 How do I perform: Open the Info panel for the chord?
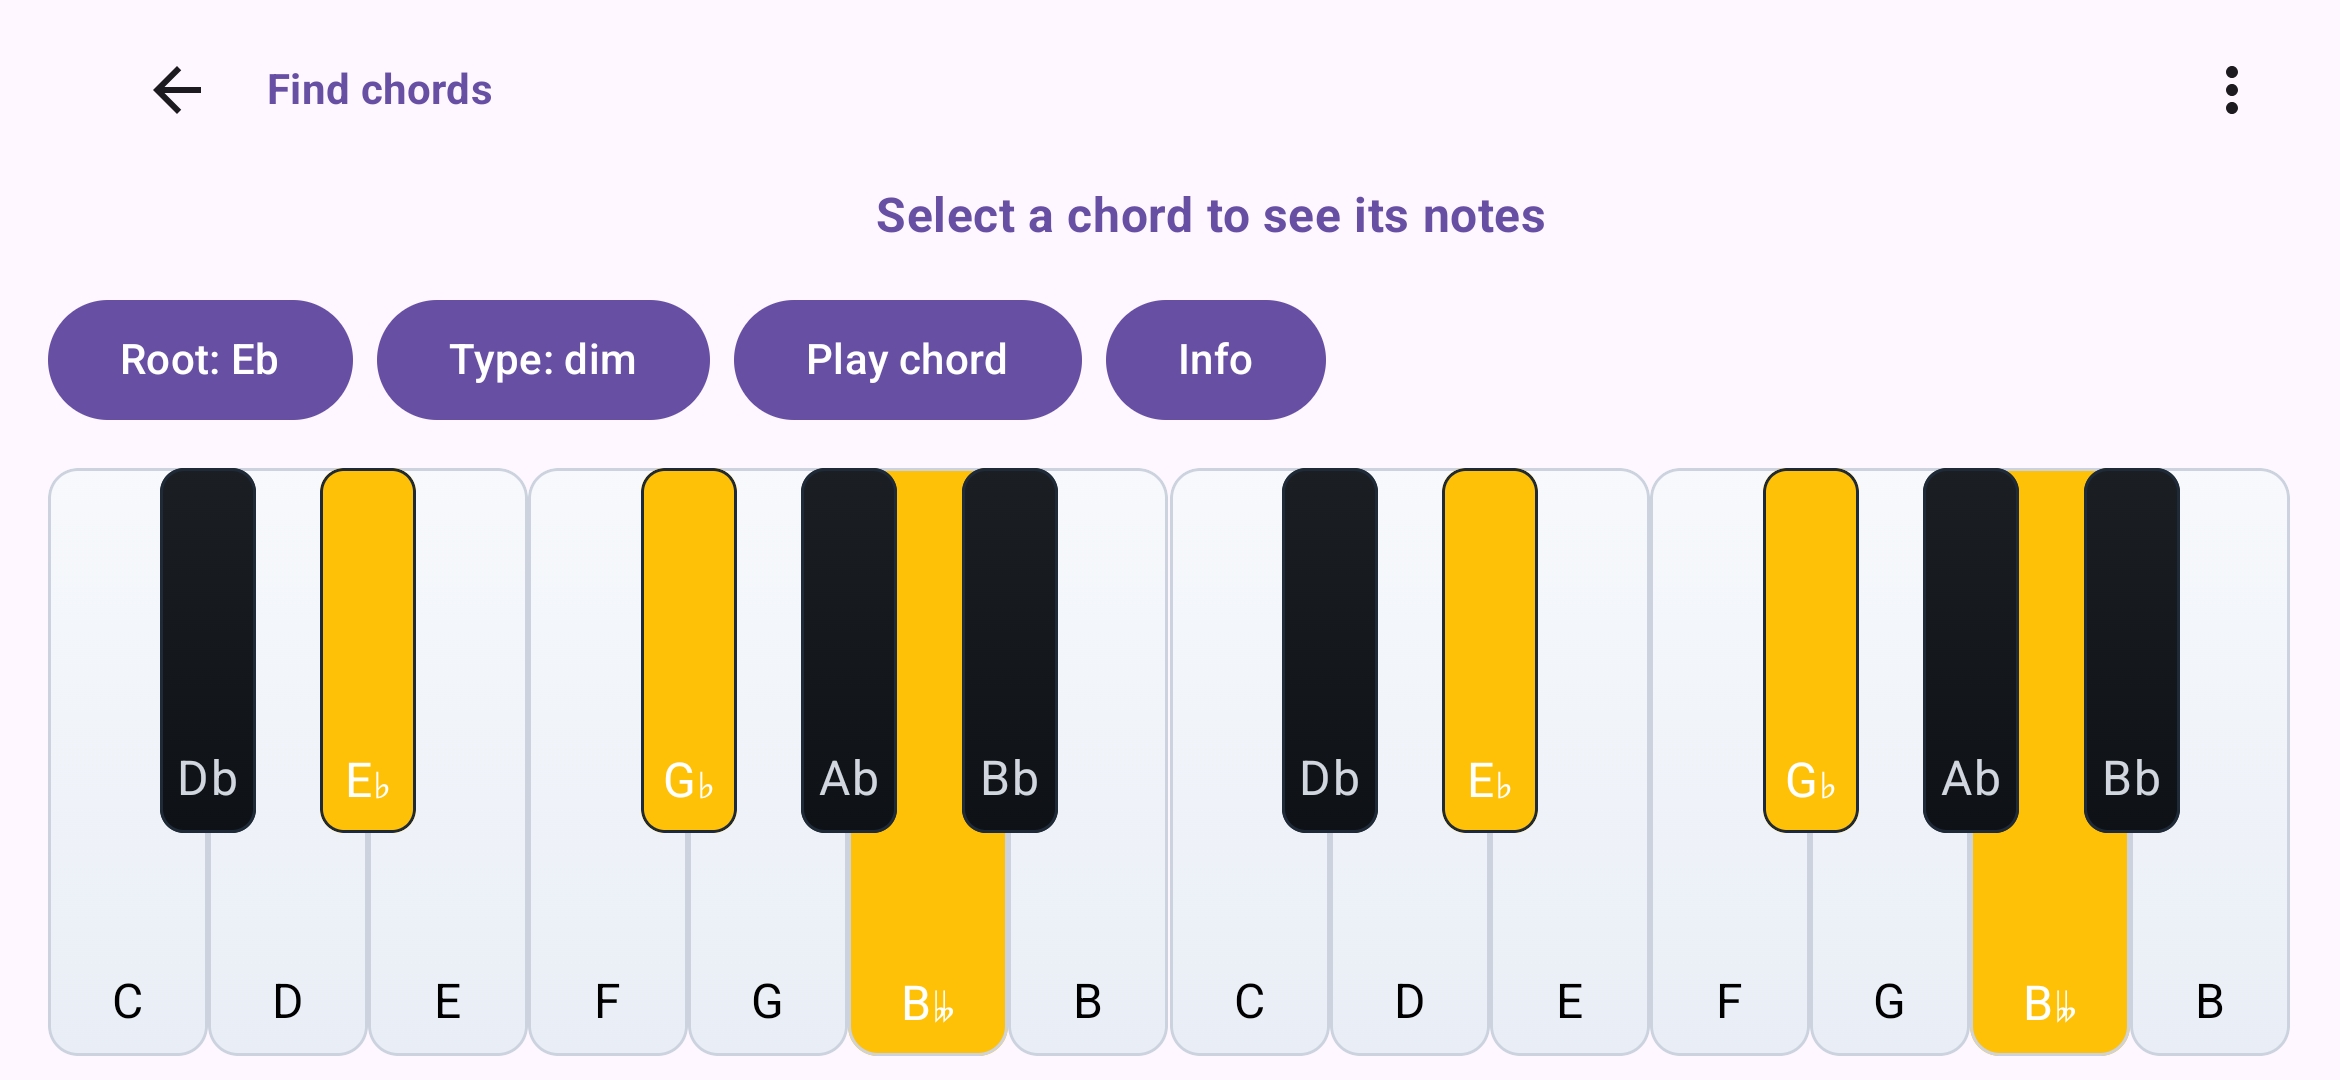1215,359
